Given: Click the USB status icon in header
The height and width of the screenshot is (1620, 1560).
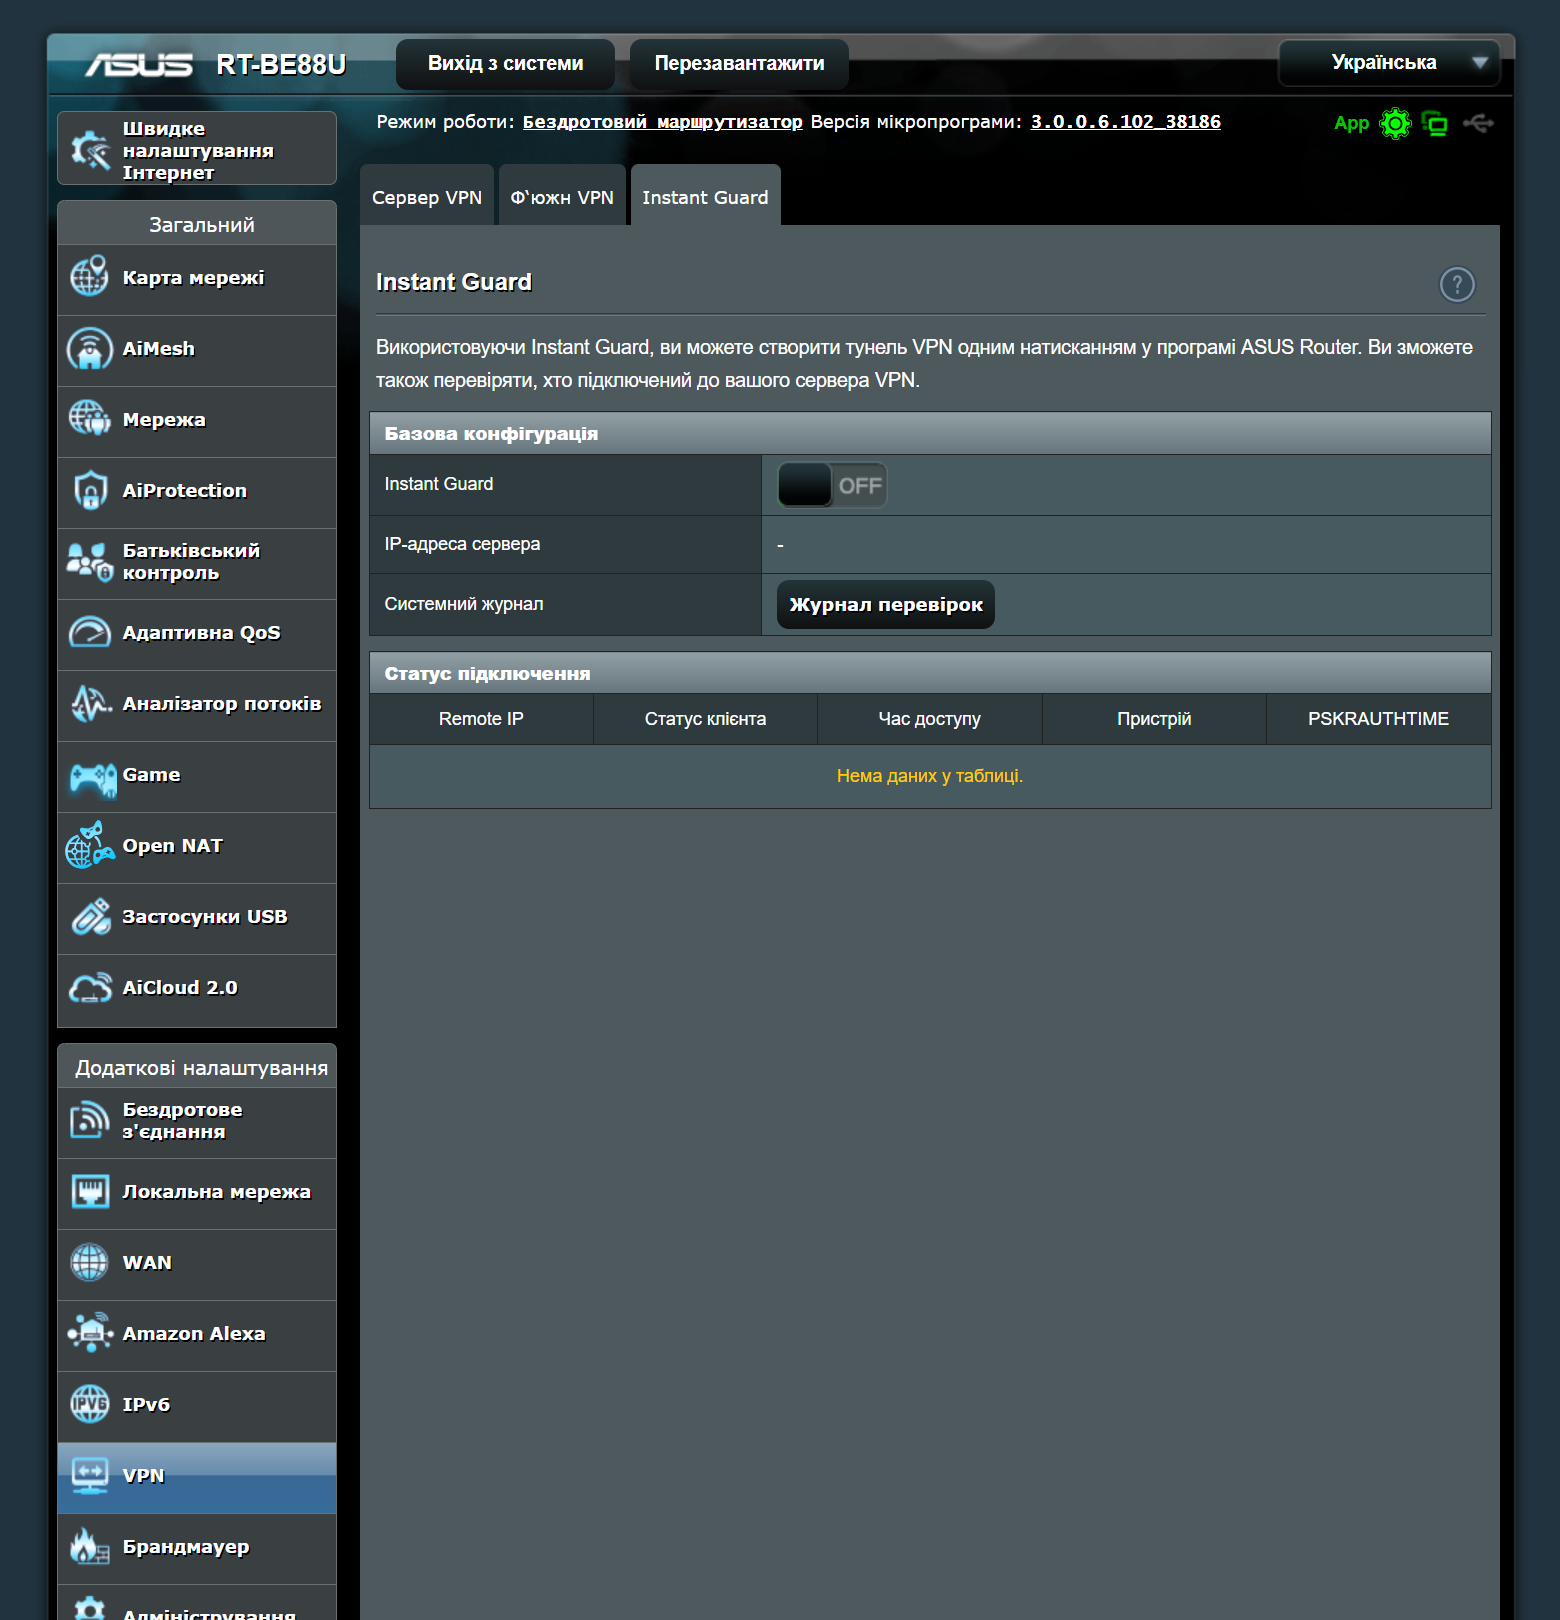Looking at the screenshot, I should tap(1478, 123).
